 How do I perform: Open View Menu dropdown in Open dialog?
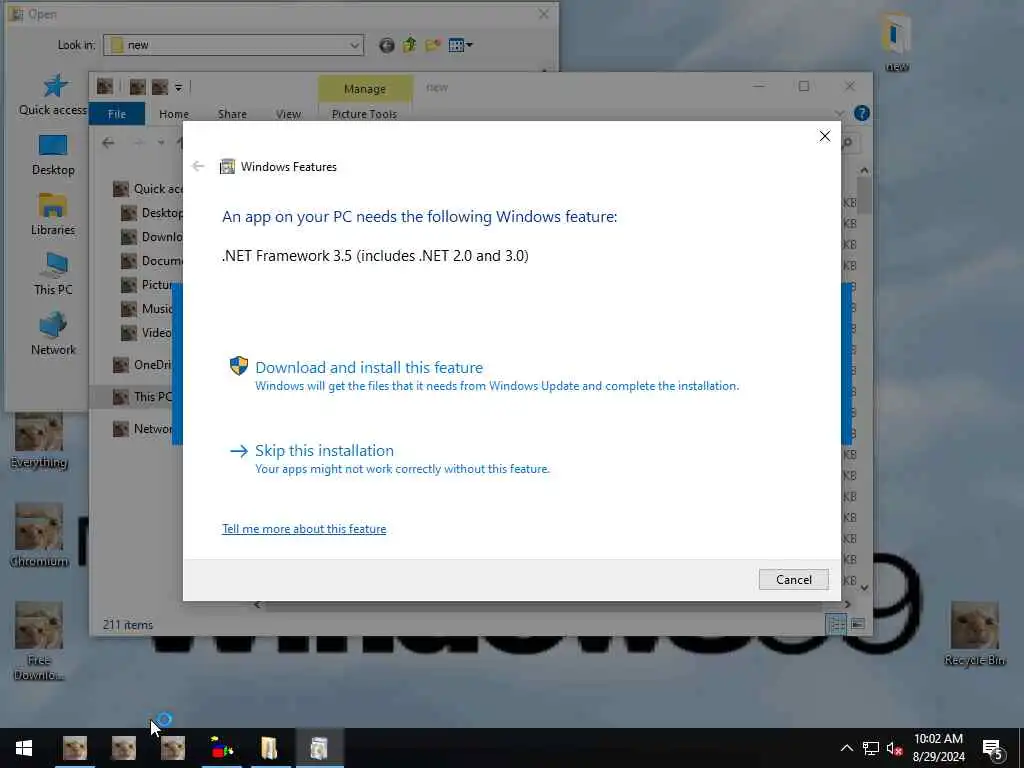click(460, 45)
